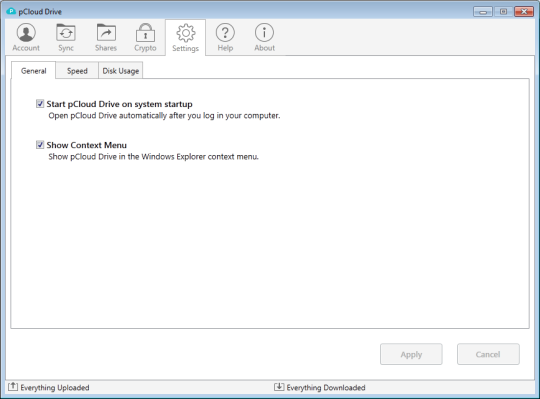
Task: Open the Crypto lock section
Action: point(145,38)
